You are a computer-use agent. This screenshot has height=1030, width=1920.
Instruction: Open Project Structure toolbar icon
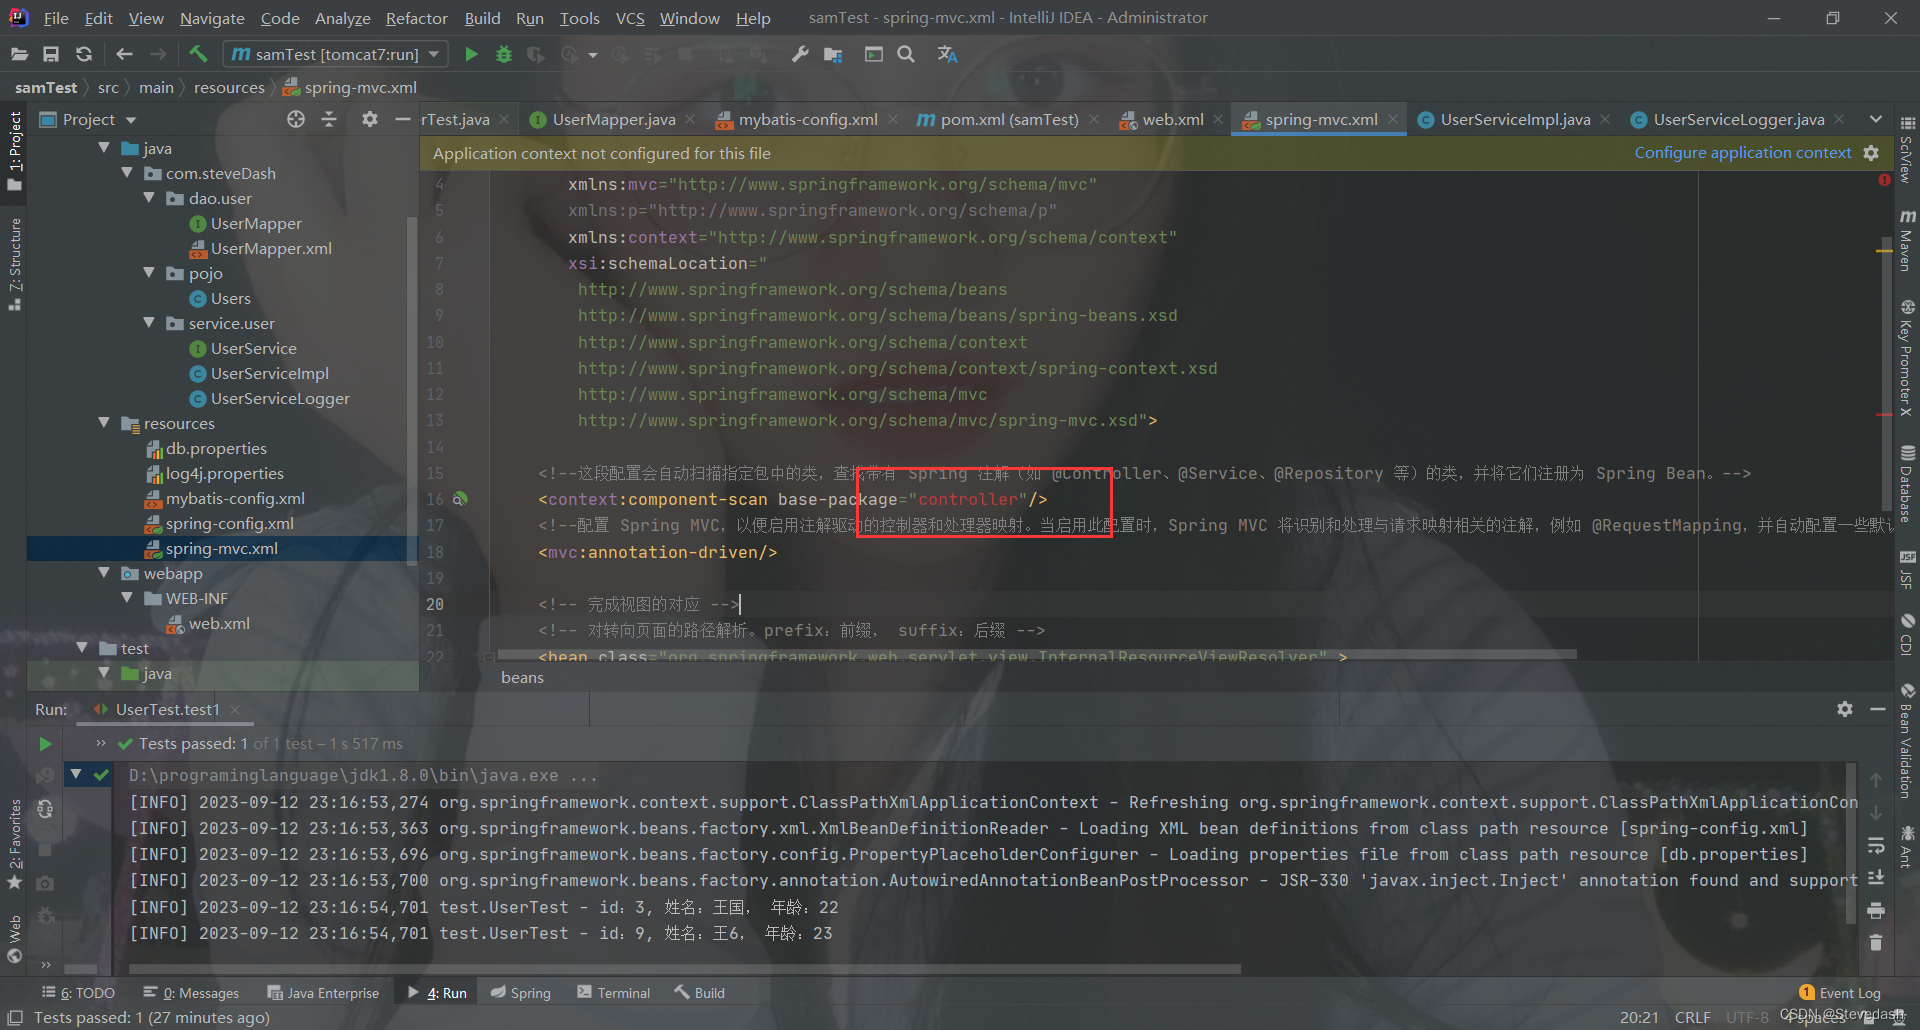[833, 54]
